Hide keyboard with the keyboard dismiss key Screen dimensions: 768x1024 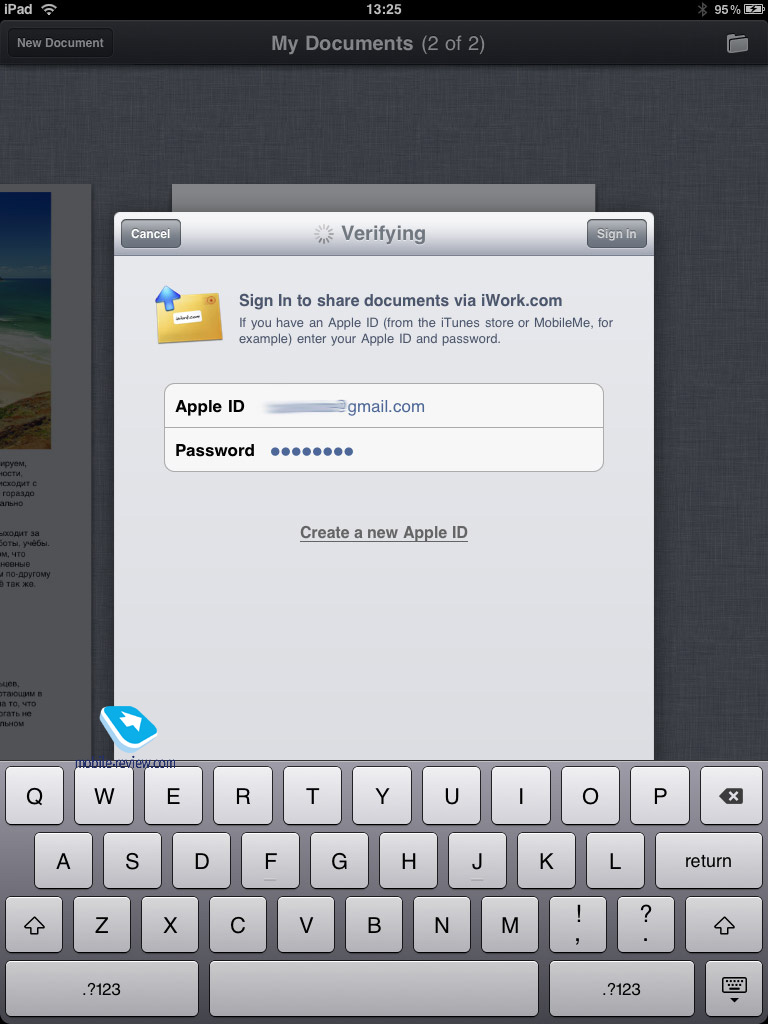click(734, 989)
